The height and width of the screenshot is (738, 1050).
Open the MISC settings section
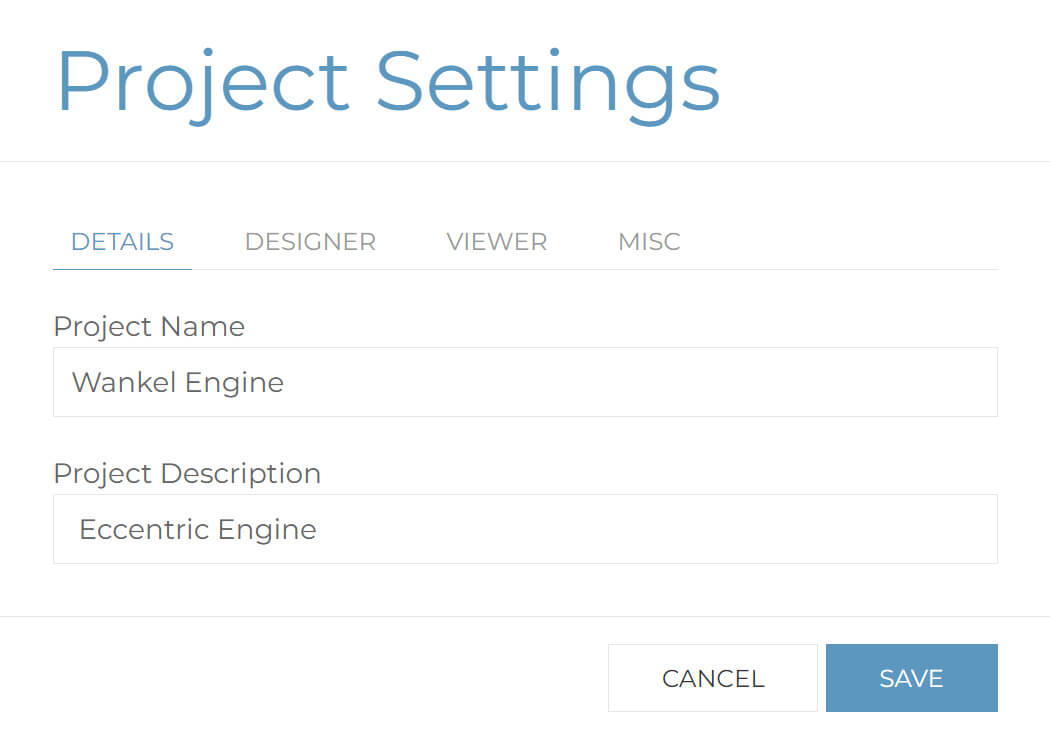coord(649,241)
